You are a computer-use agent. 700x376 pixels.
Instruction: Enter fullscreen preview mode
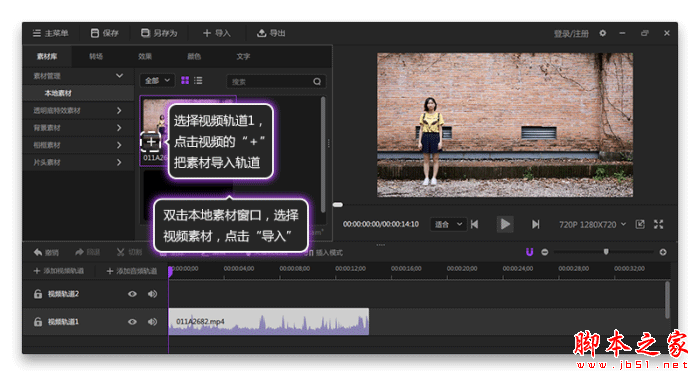[x=658, y=224]
